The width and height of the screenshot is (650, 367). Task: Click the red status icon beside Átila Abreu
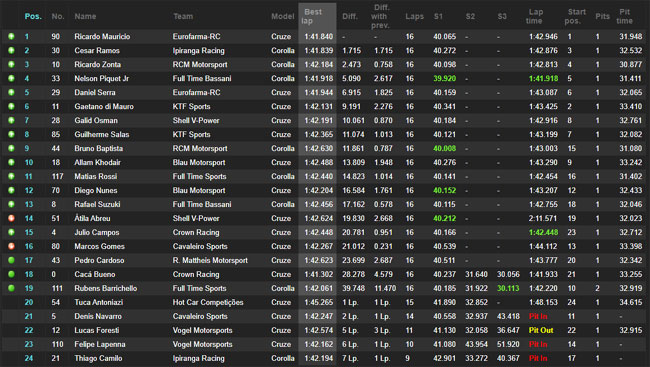pyautogui.click(x=11, y=218)
